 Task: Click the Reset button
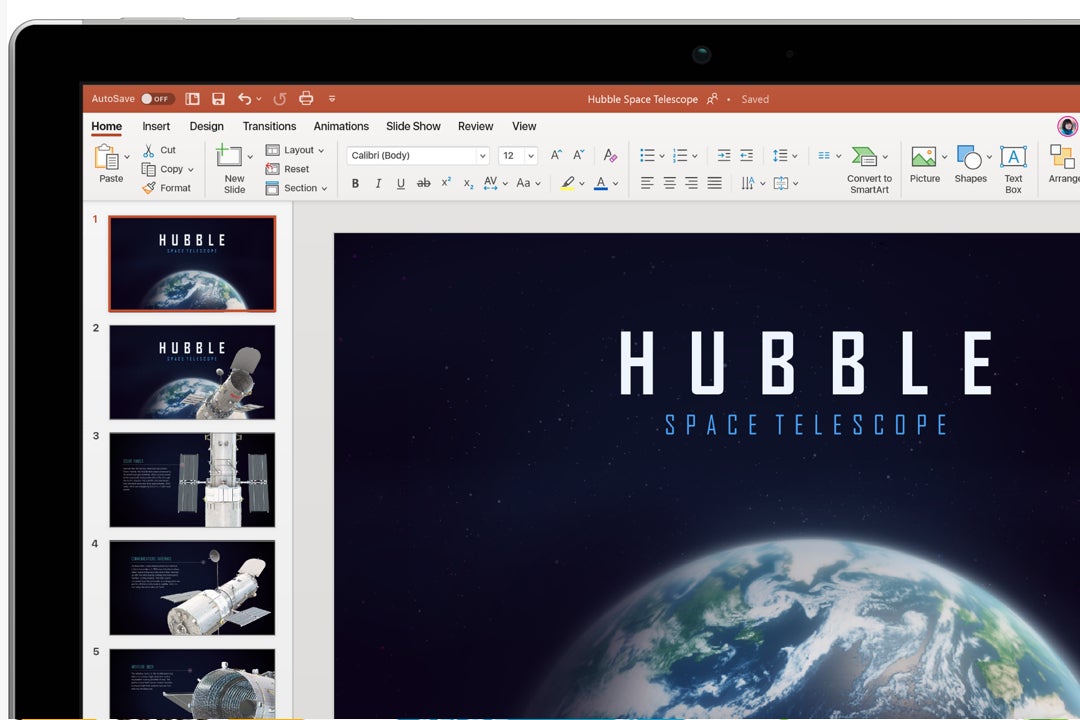pos(288,169)
